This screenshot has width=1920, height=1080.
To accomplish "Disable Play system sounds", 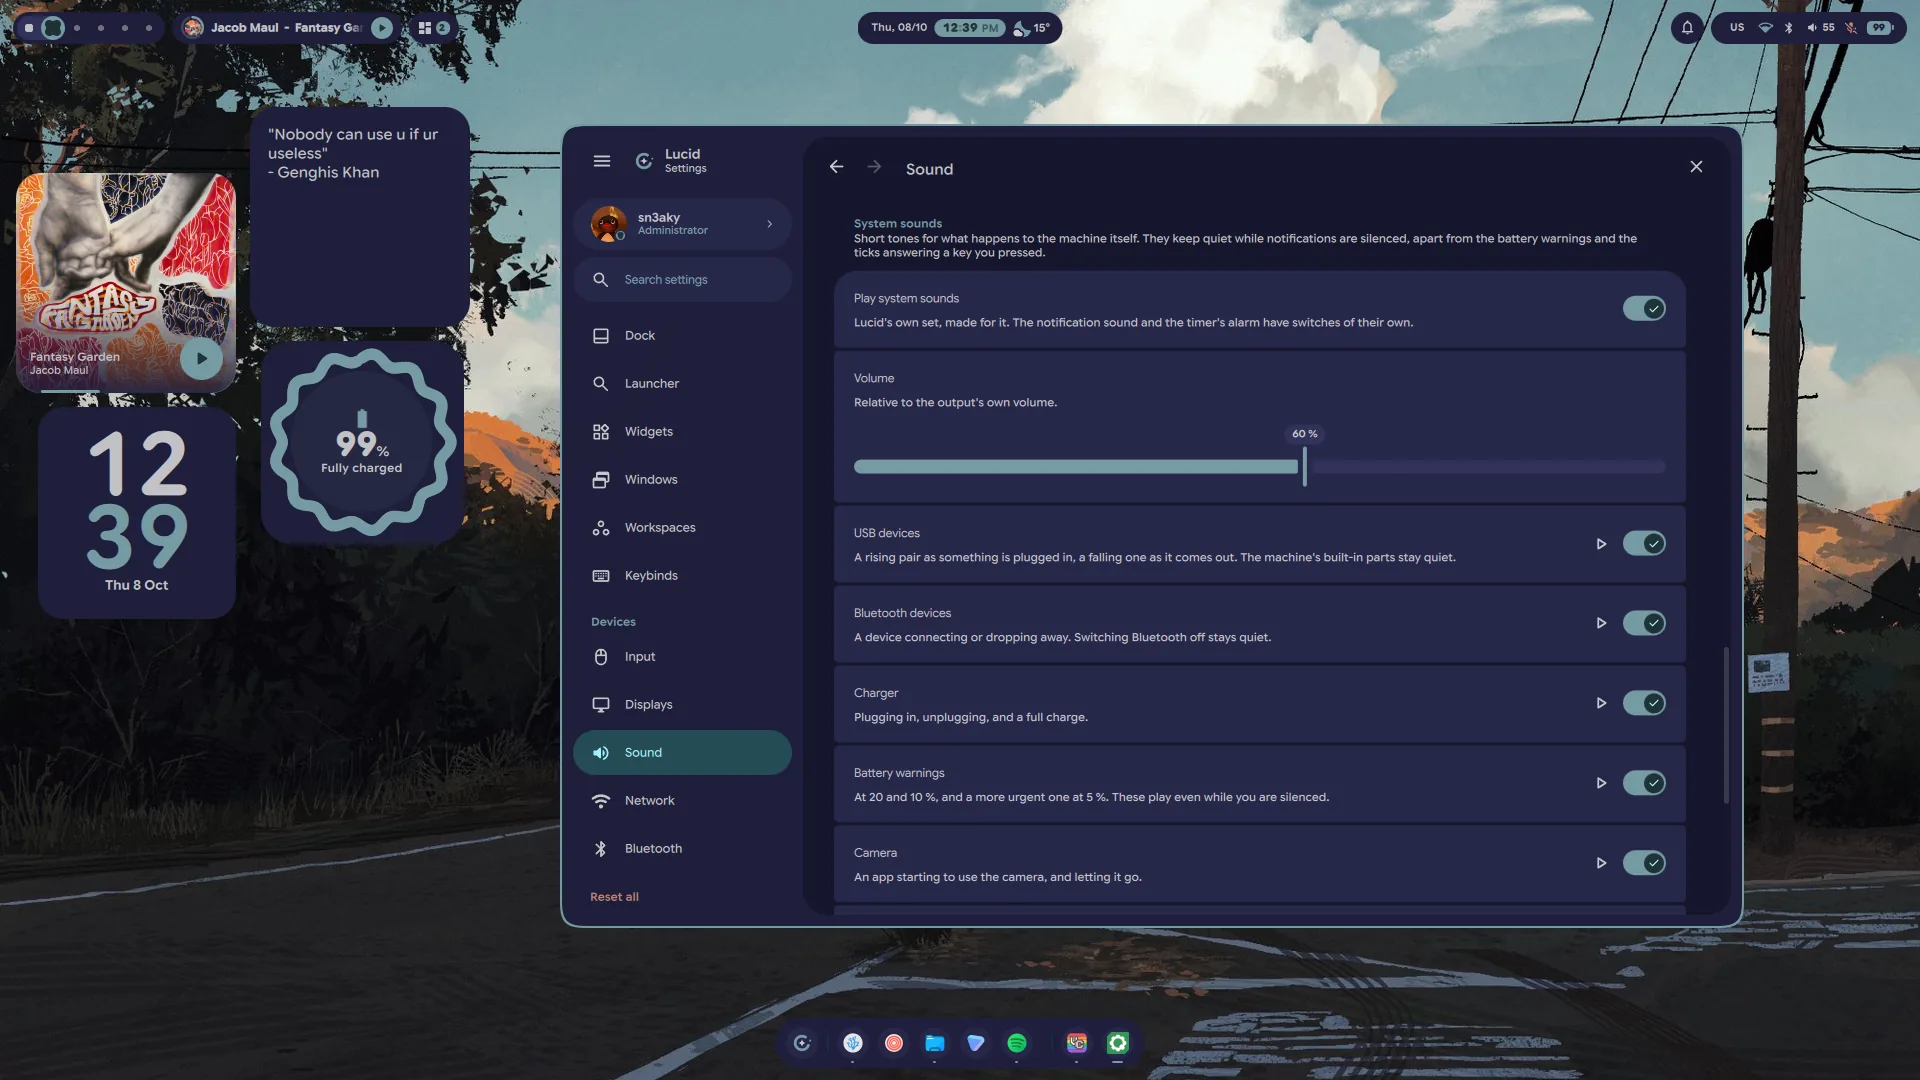I will pyautogui.click(x=1643, y=309).
